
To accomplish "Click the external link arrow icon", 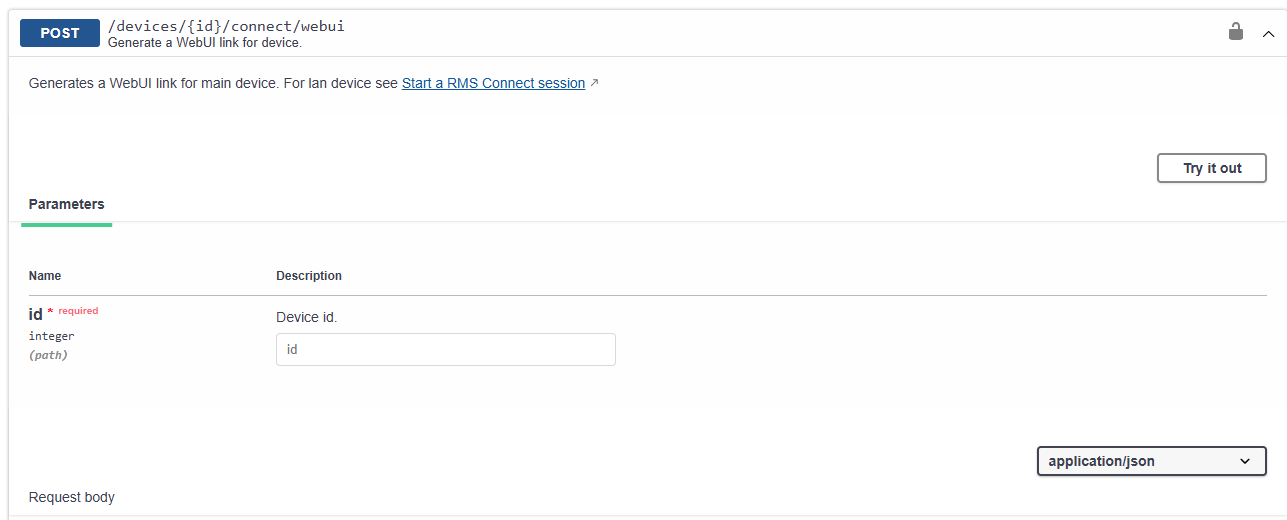I will 594,83.
